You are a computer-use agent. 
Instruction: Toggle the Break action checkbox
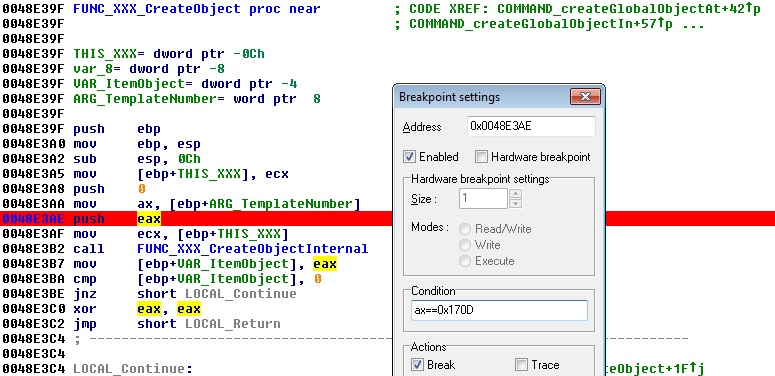coord(418,365)
